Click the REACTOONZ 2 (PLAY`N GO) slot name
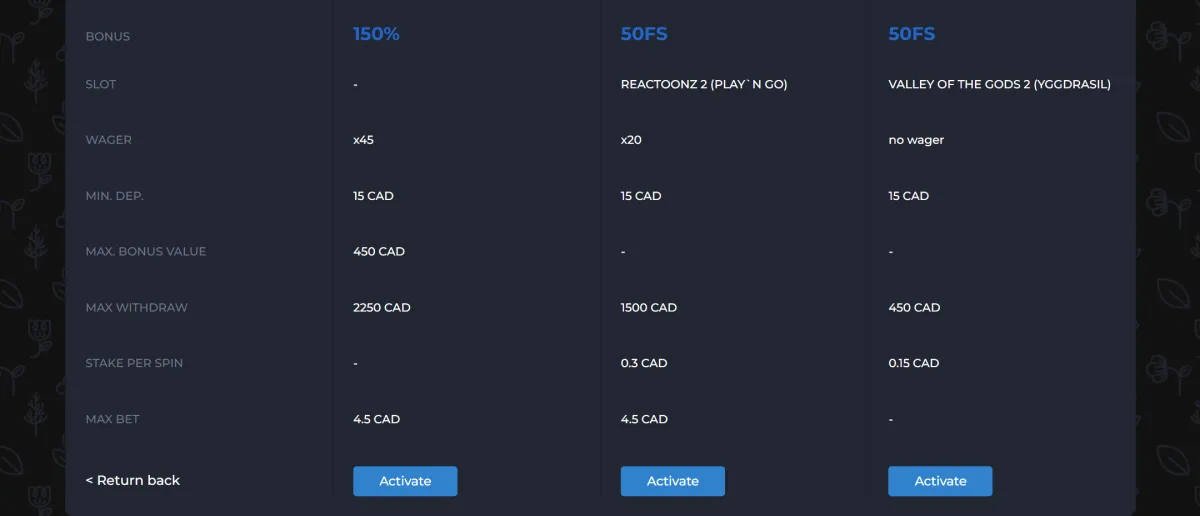The image size is (1200, 516). [x=704, y=85]
